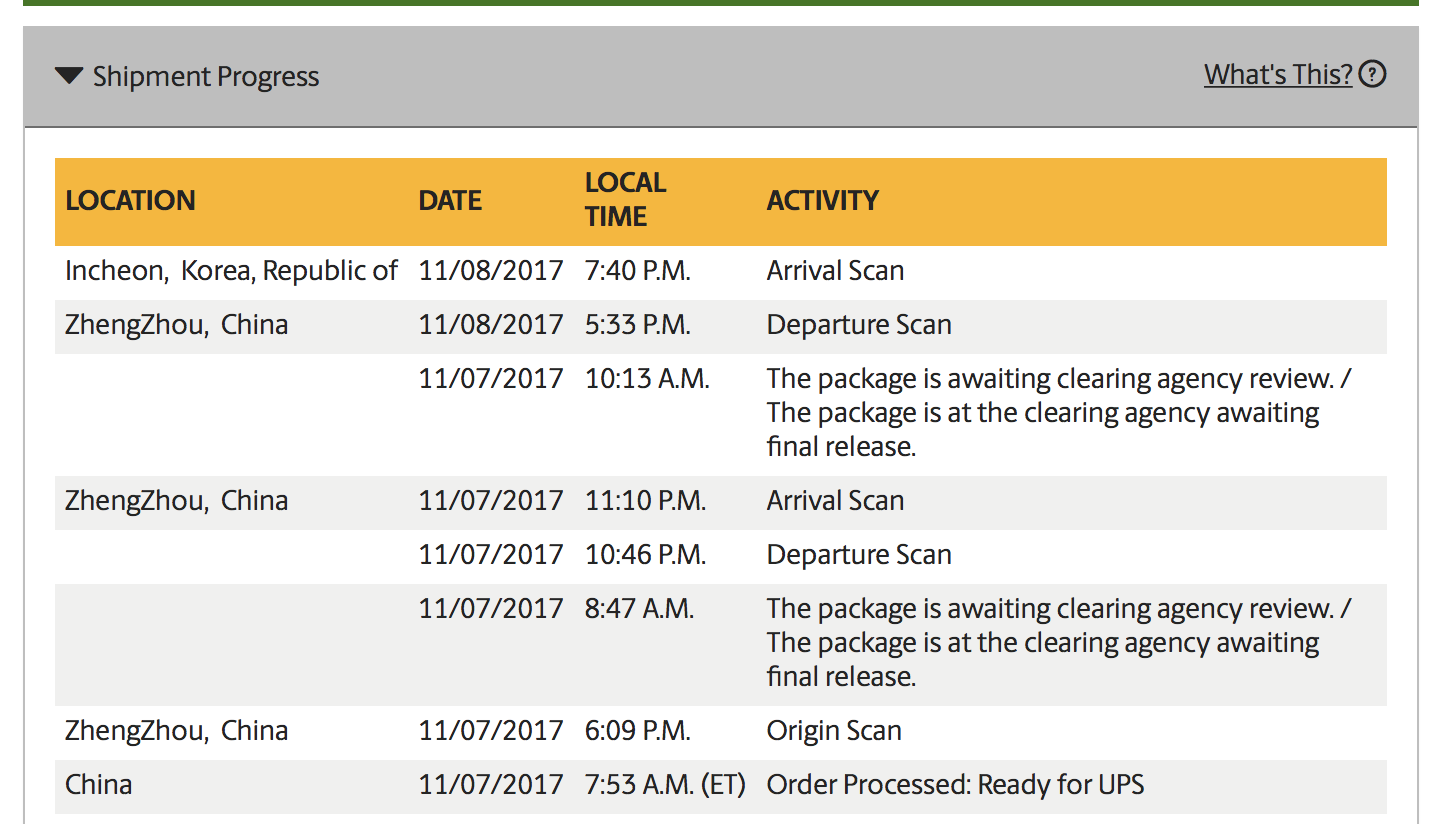Click the Origin Scan activity entry
Viewport: 1430px width, 824px height.
pyautogui.click(x=834, y=731)
